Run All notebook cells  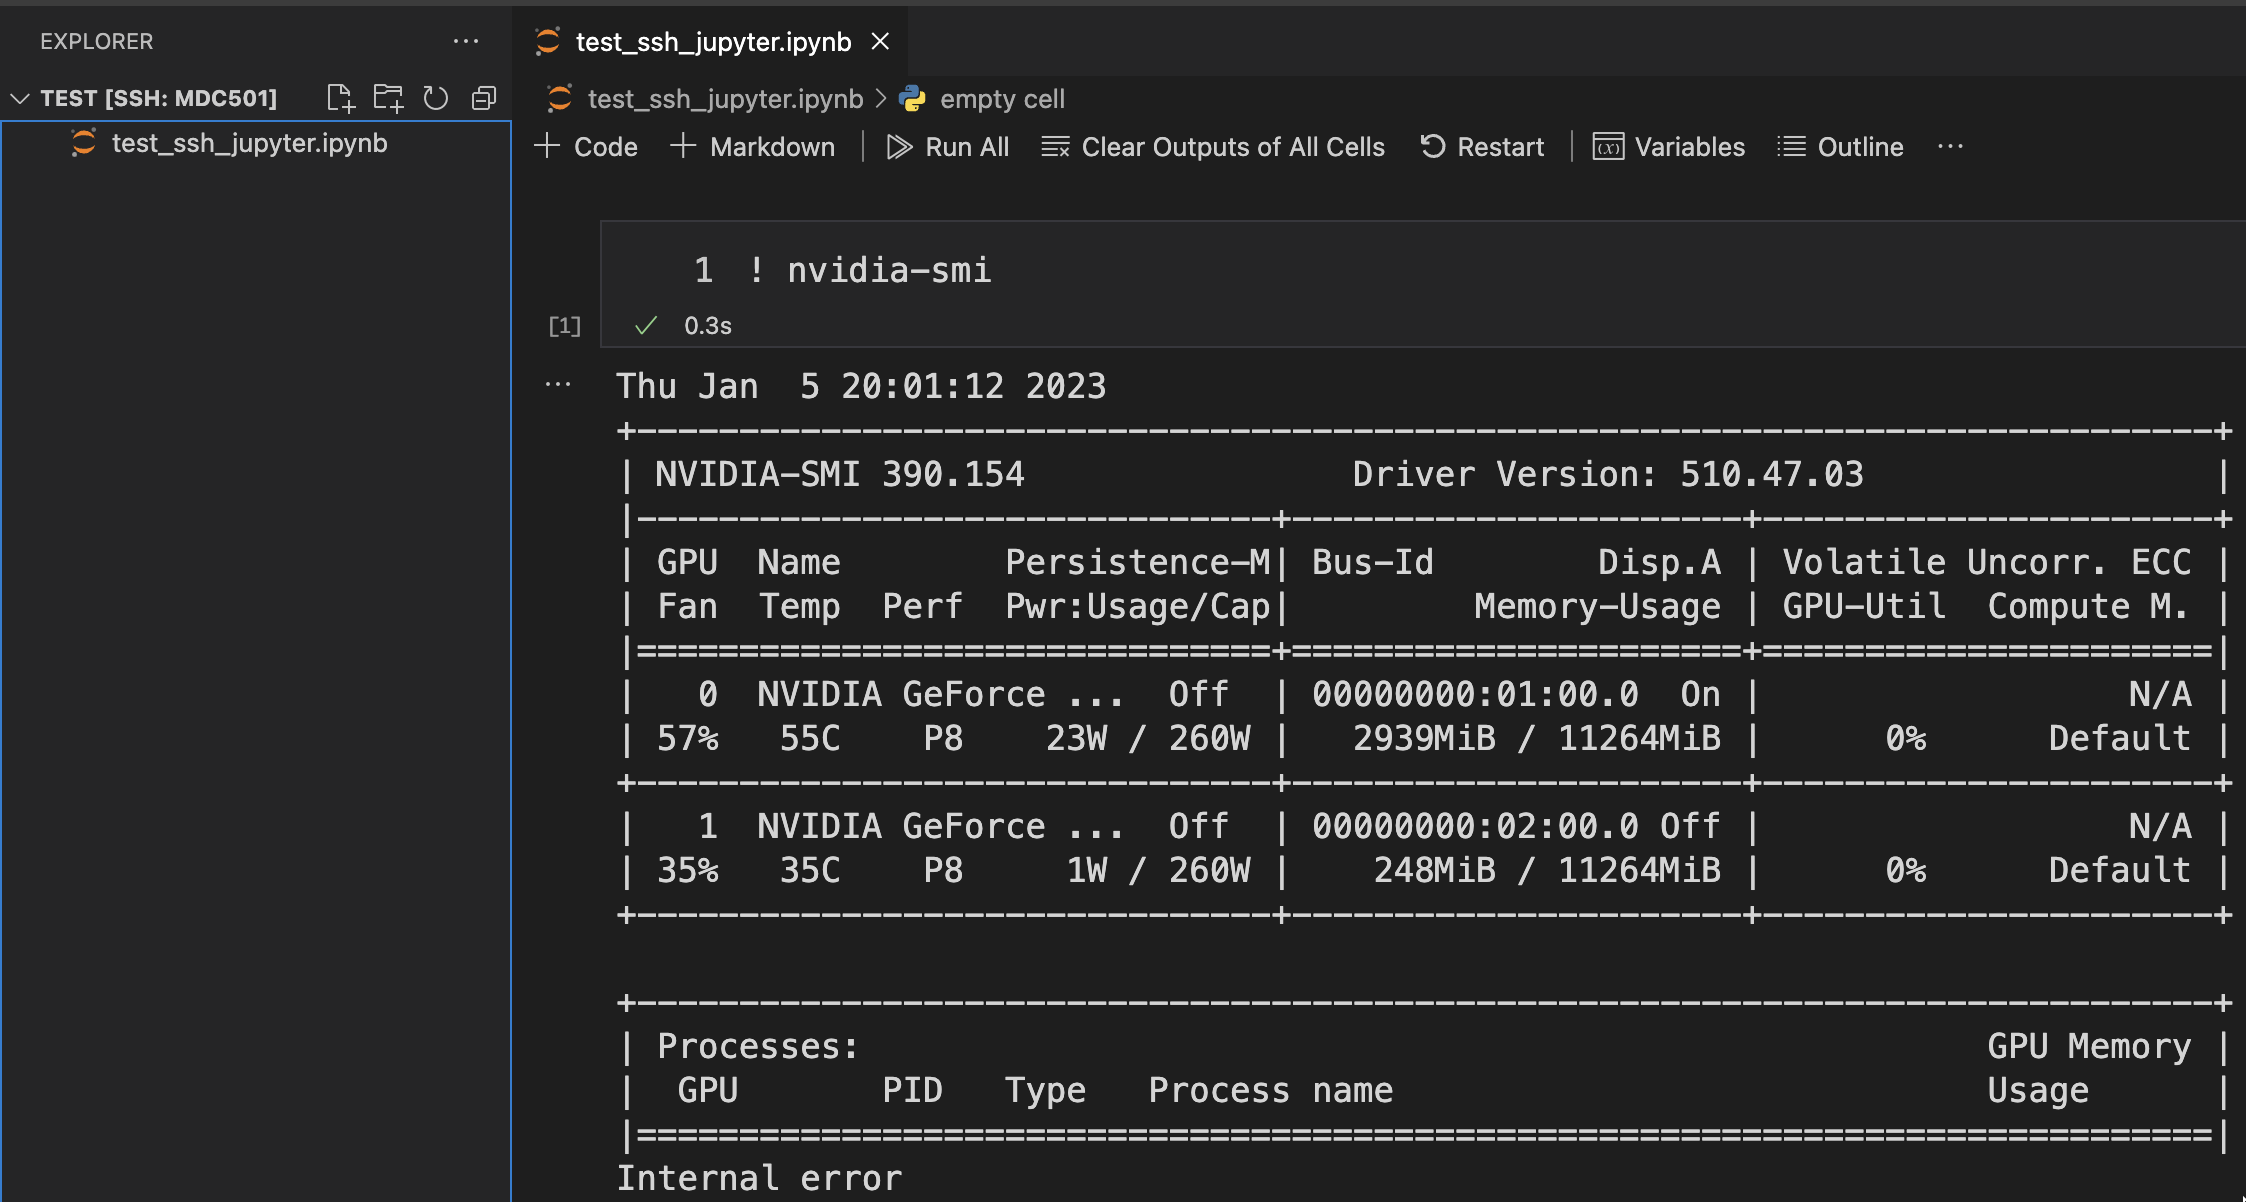(948, 147)
